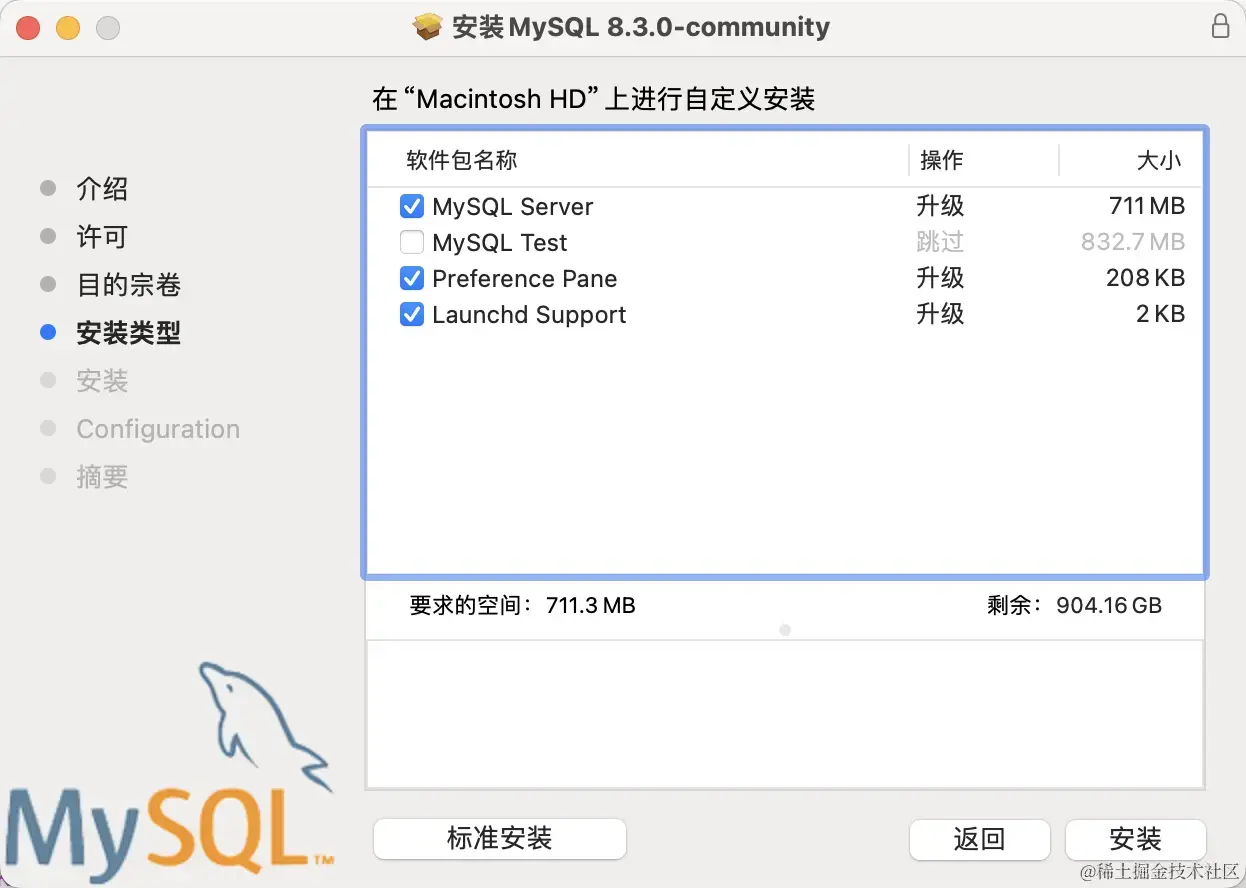Click the 剩余 904.16 GB text

point(1074,605)
